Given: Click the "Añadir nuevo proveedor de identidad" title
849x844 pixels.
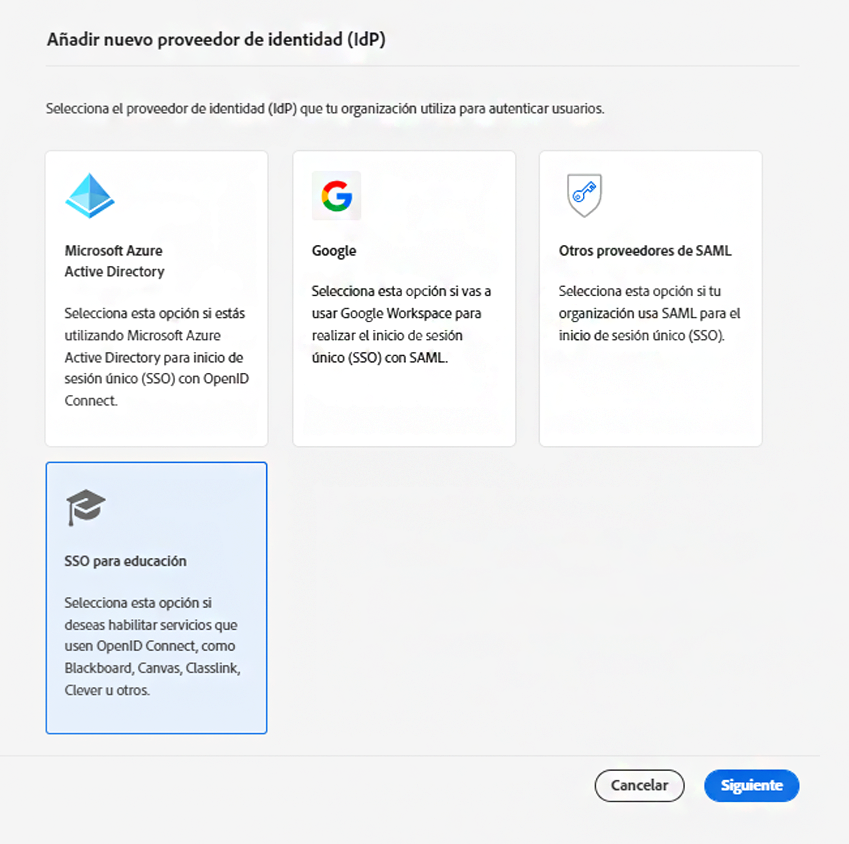Looking at the screenshot, I should tap(216, 40).
